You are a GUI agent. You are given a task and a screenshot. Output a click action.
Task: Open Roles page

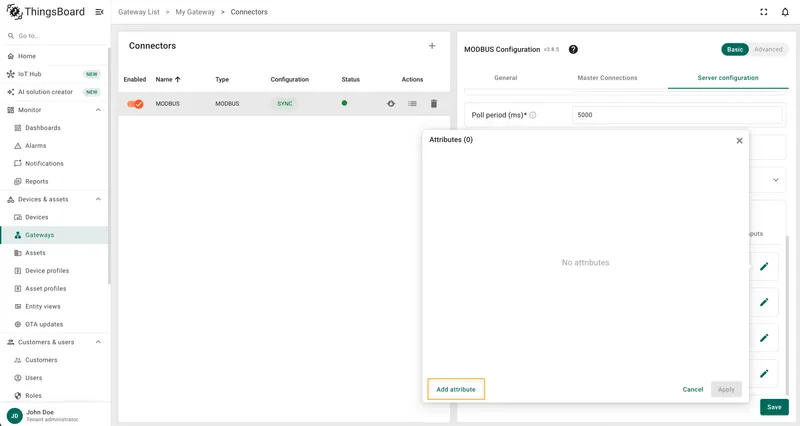tap(54, 395)
